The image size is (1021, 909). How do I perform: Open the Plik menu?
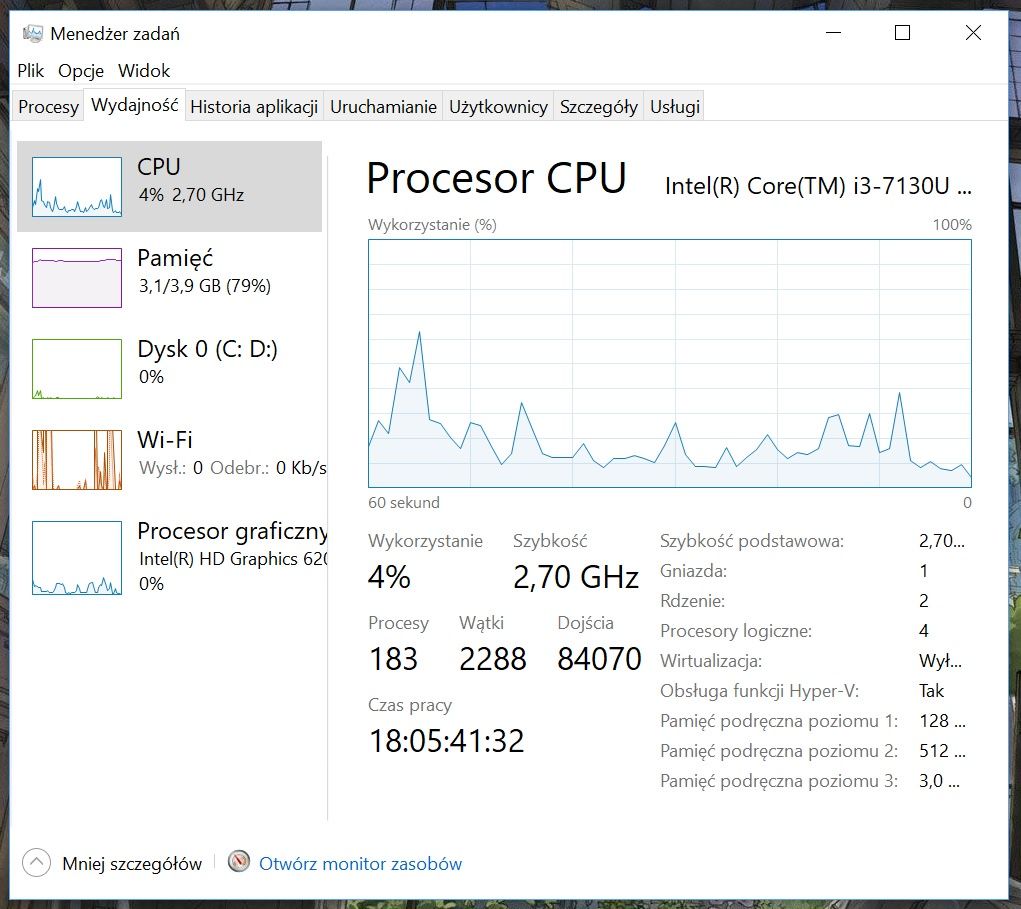(x=31, y=70)
